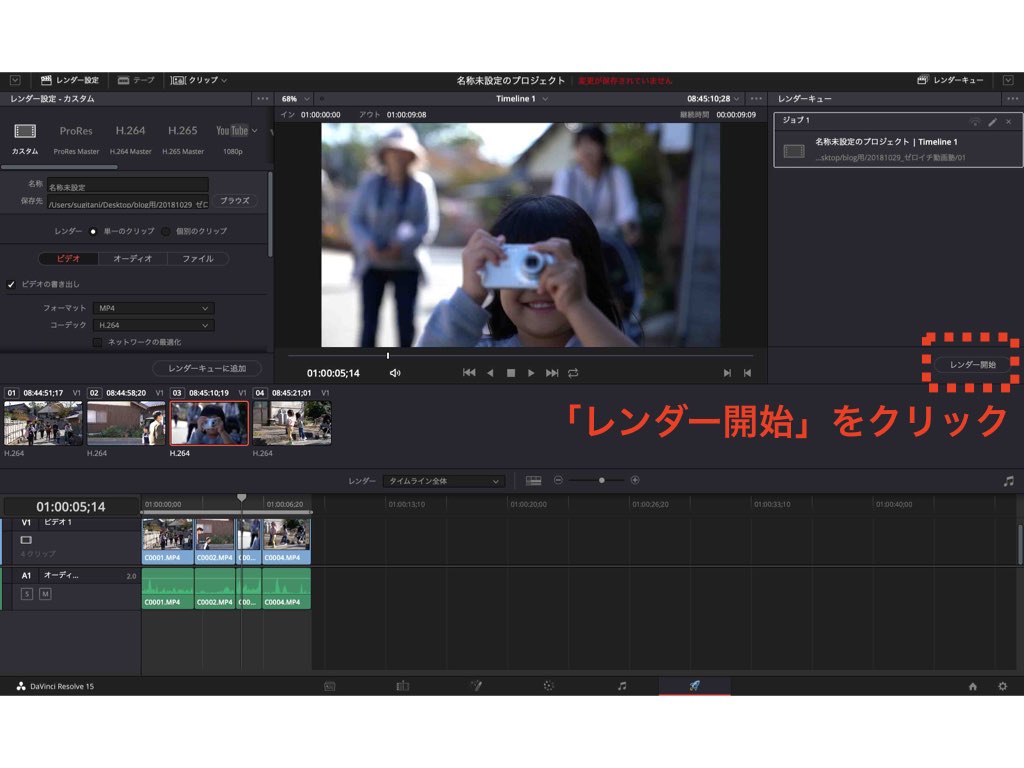Edit Job 1 with the pencil icon
Screen dimensions: 1024x768
[993, 122]
